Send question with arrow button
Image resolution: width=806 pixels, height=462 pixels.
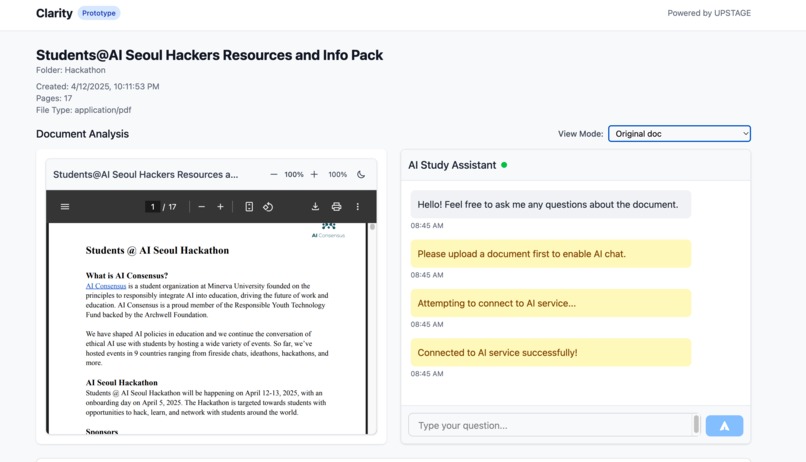pos(724,426)
